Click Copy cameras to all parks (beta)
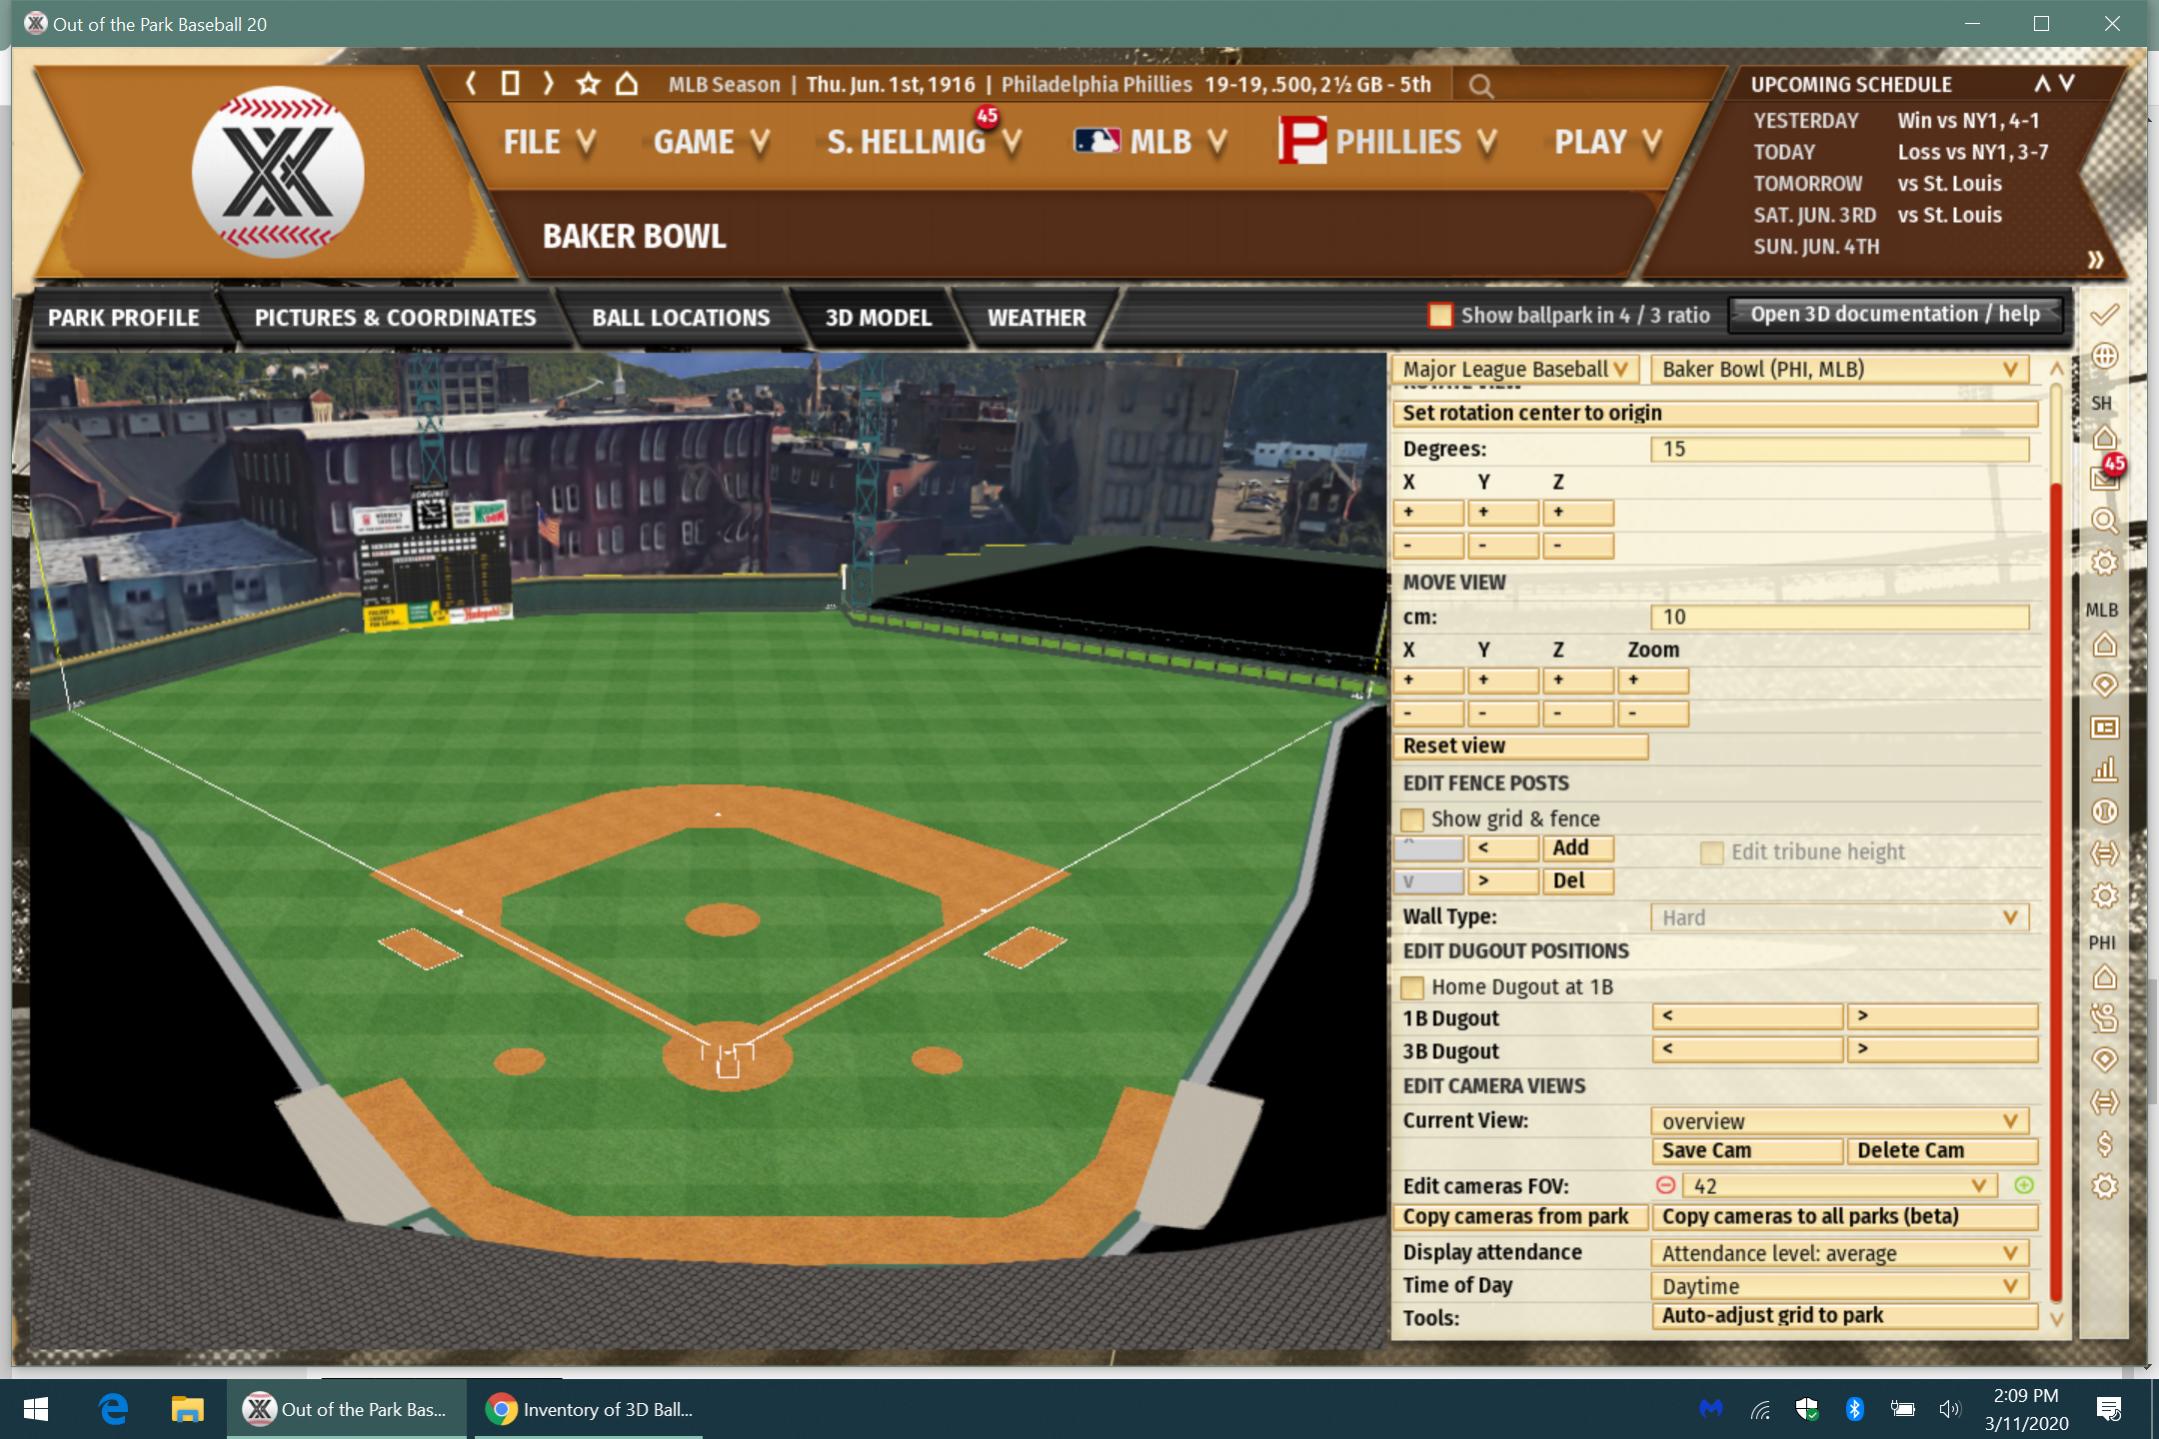The width and height of the screenshot is (2159, 1439). (1844, 1217)
